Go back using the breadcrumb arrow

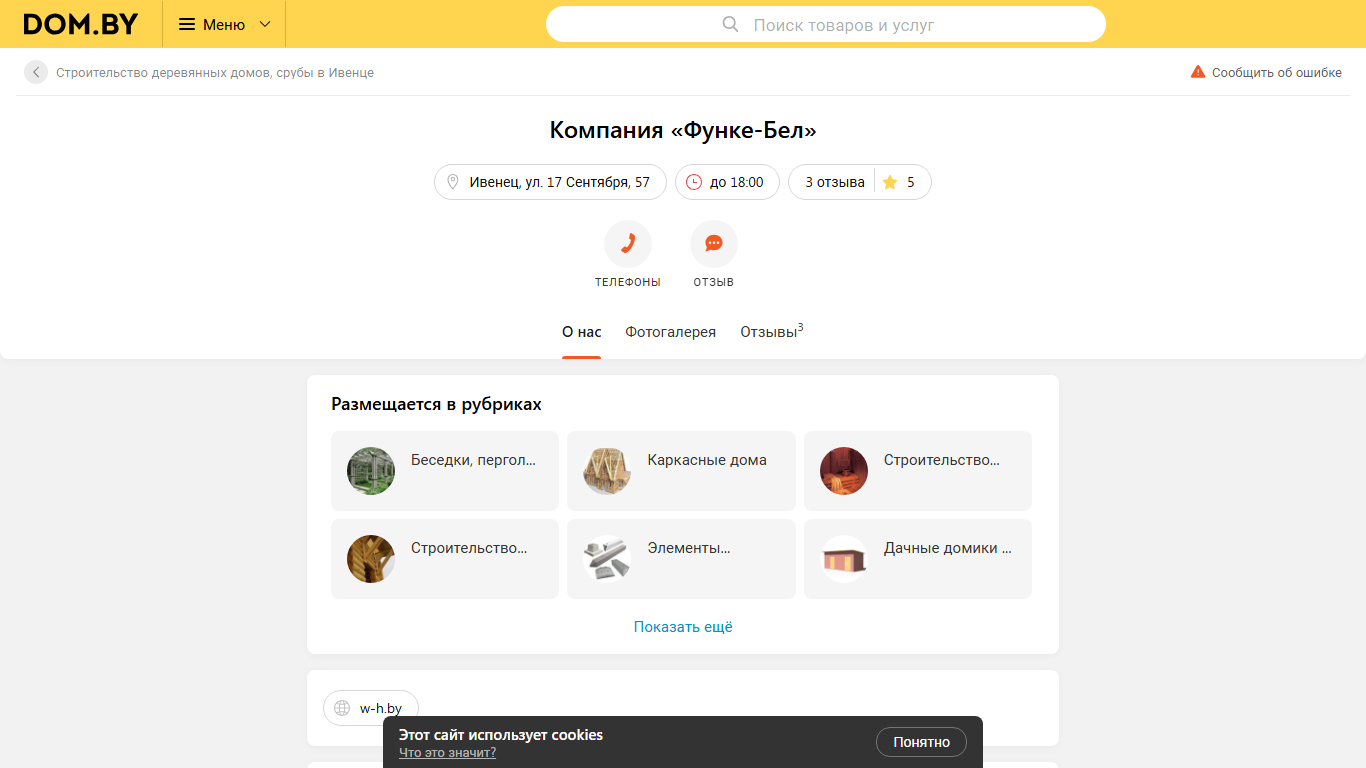[36, 72]
